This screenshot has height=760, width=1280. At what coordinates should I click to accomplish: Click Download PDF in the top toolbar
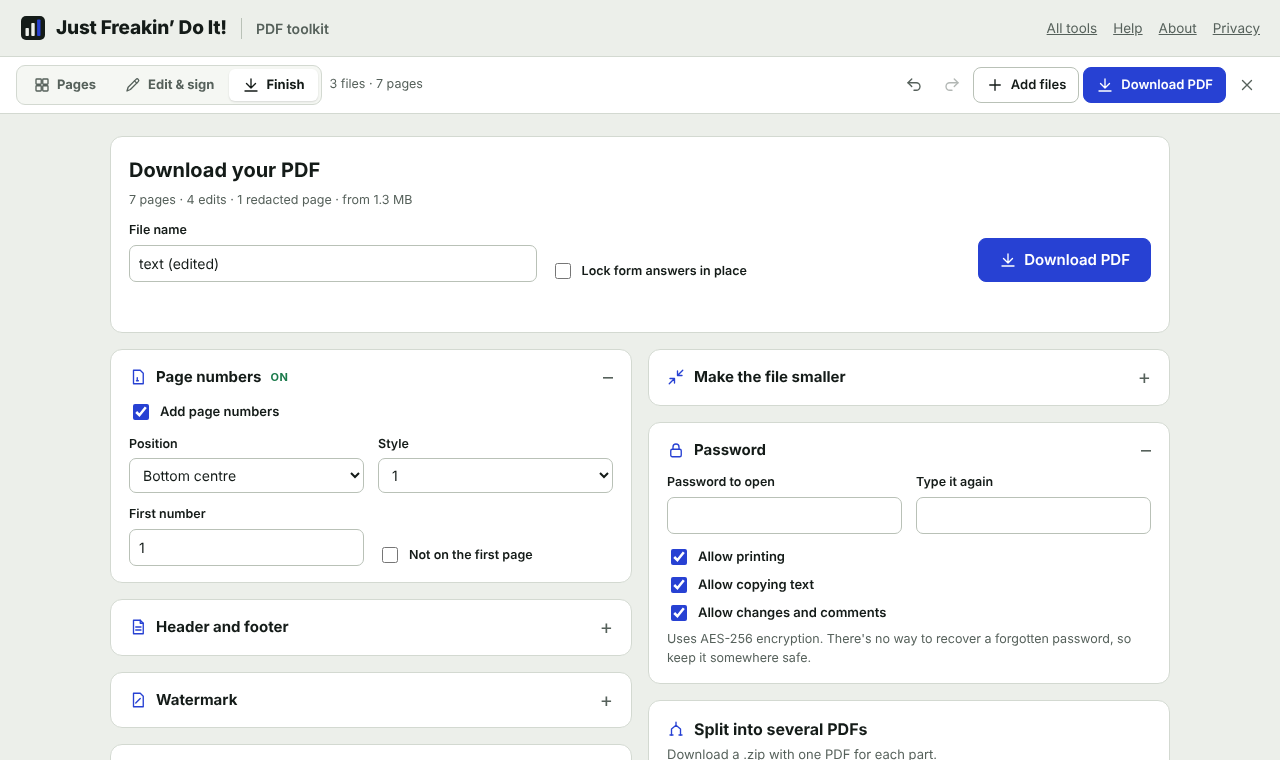coord(1154,85)
